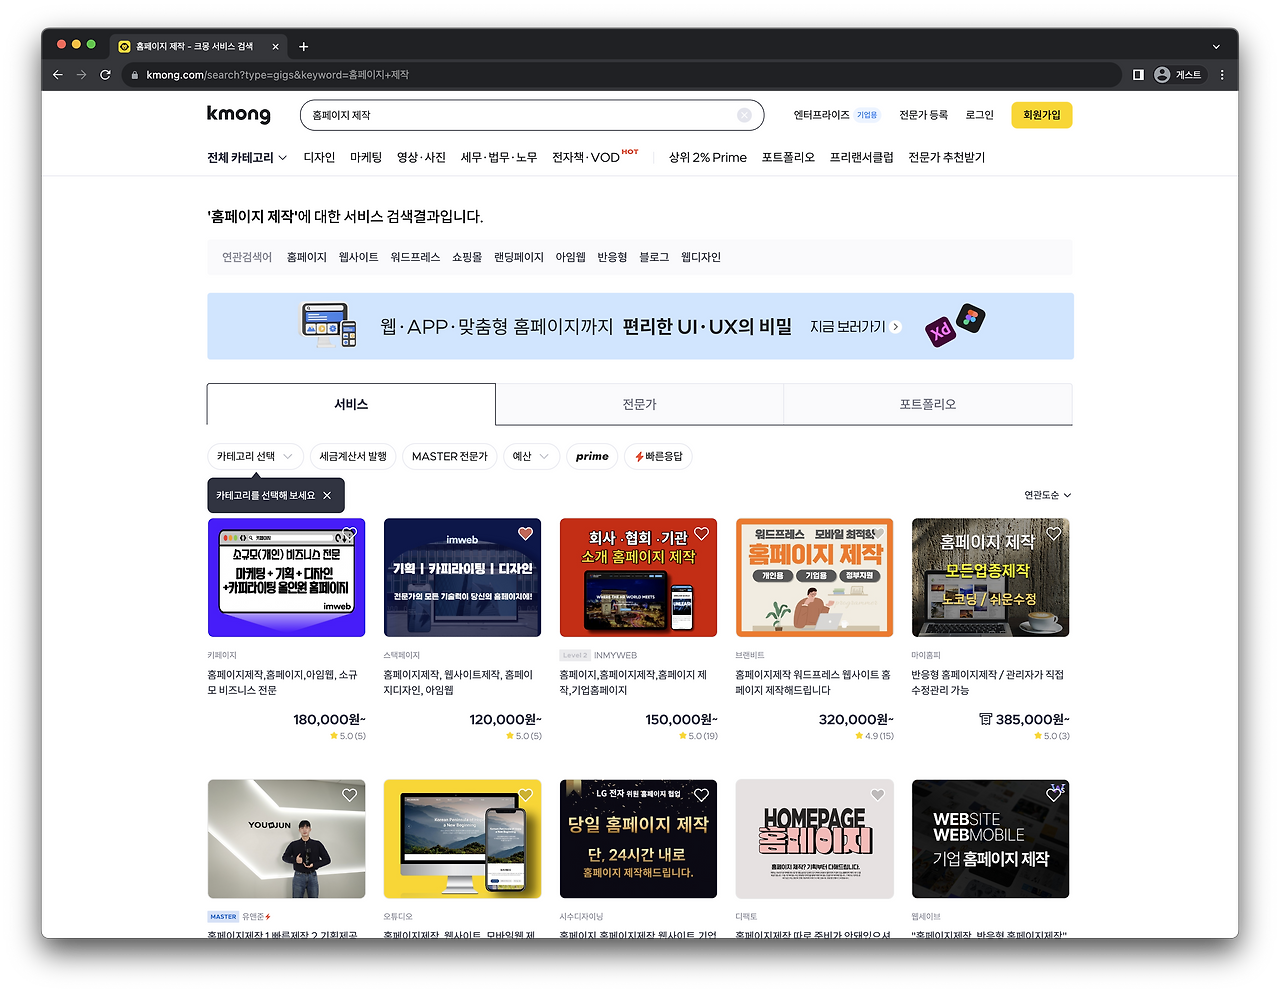Toggle the heart on the 워드프레스 홈페이지 제작 card

(877, 533)
